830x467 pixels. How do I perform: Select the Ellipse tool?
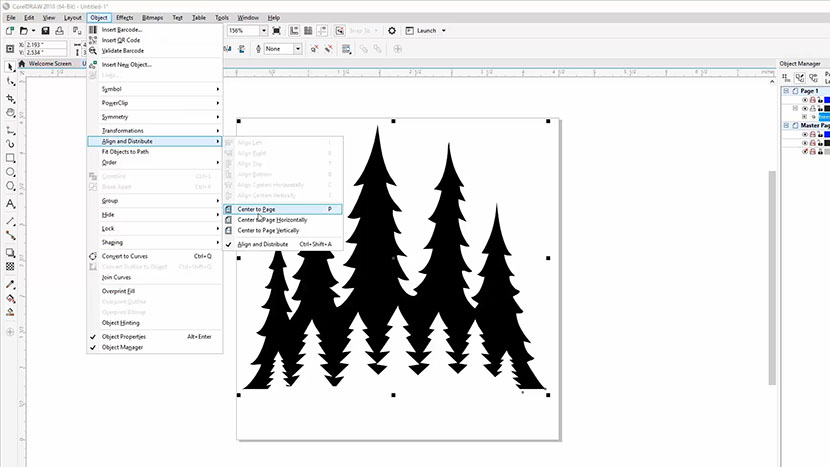click(10, 172)
